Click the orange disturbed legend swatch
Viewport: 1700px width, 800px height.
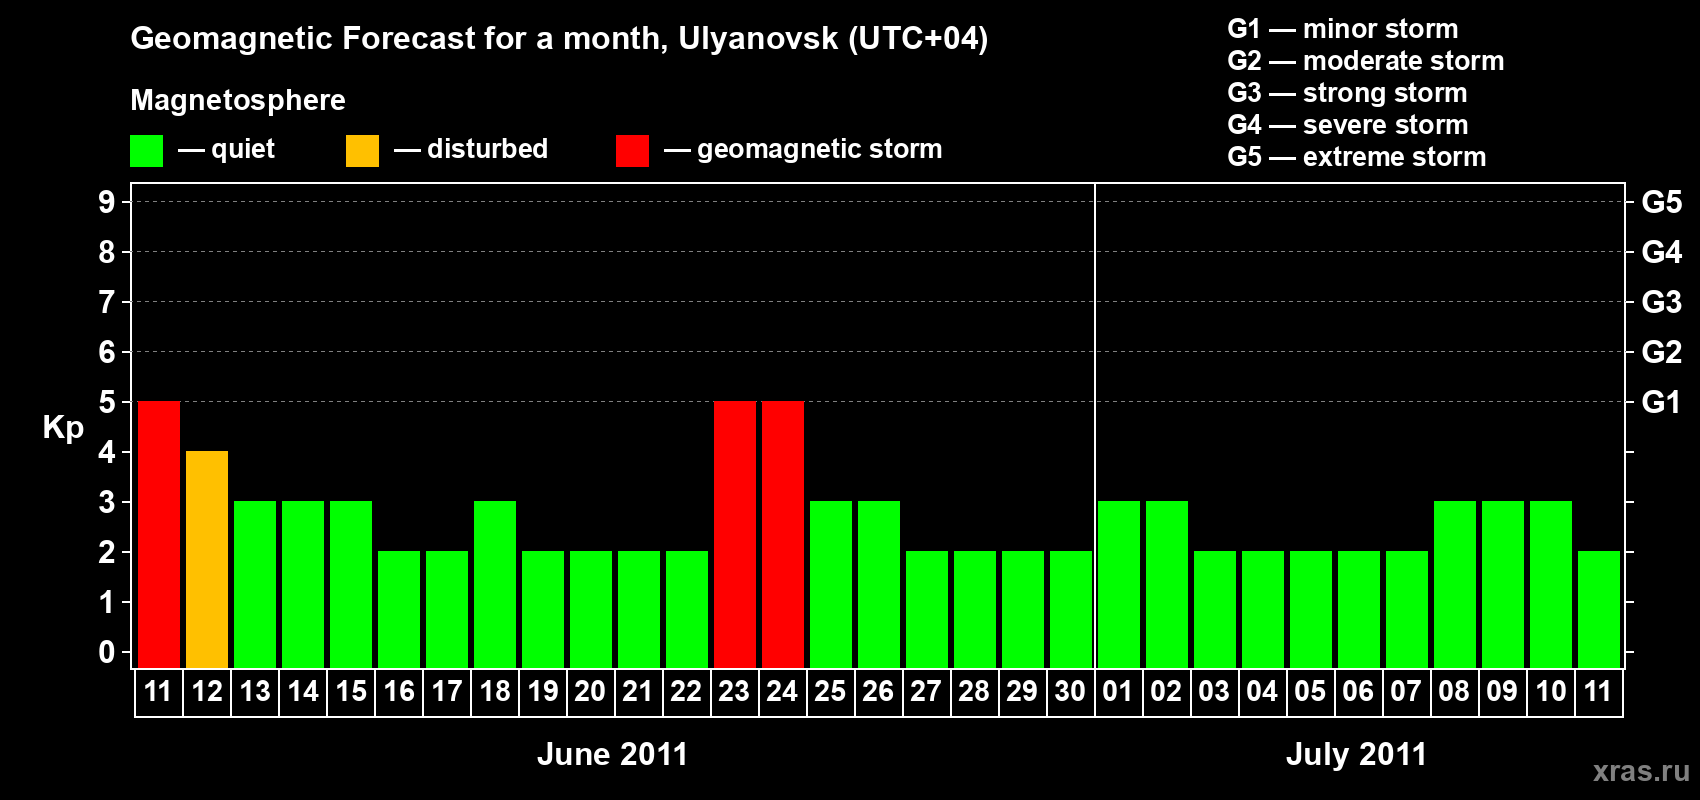point(362,151)
